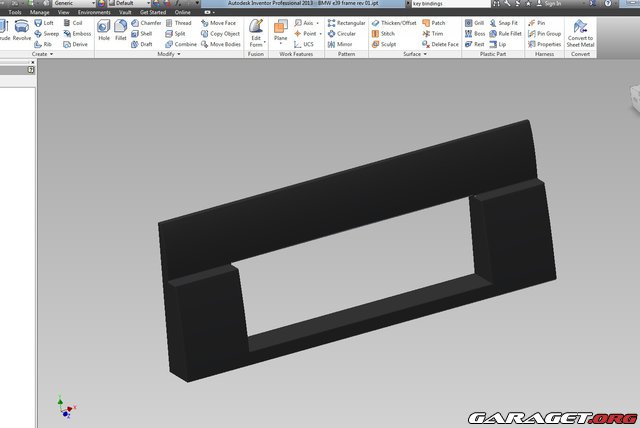Select the Mirror pattern tool
The height and width of the screenshot is (428, 640).
click(x=339, y=44)
